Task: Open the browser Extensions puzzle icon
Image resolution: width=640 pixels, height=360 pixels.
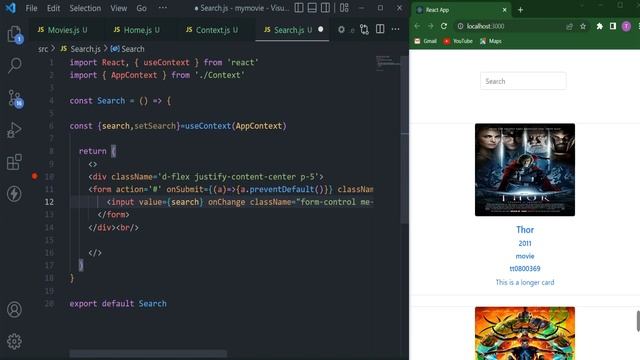Action: coord(600,26)
